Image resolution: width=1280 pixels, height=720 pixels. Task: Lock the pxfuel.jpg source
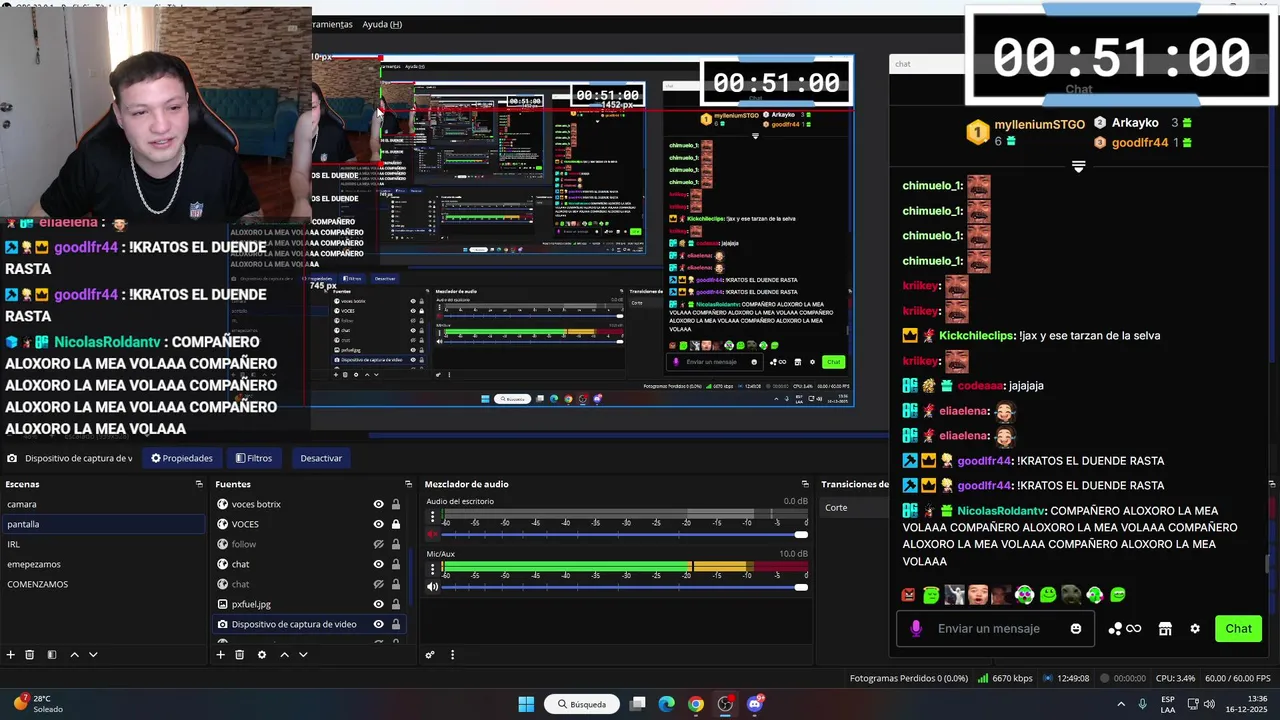pyautogui.click(x=396, y=604)
